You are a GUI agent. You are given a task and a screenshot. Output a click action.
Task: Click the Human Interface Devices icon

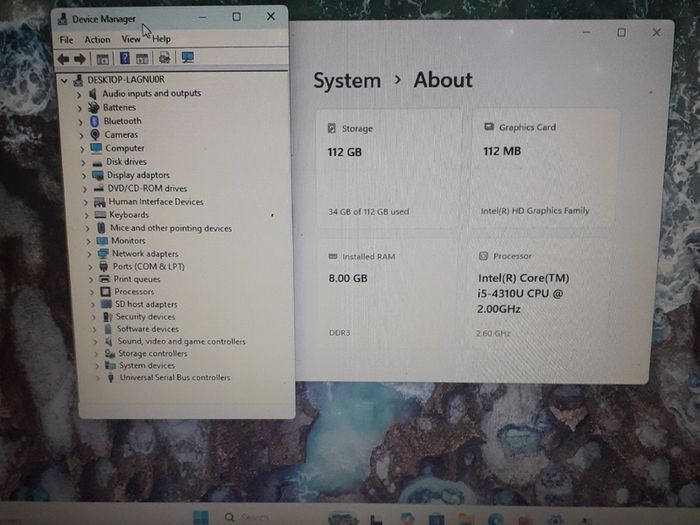100,202
